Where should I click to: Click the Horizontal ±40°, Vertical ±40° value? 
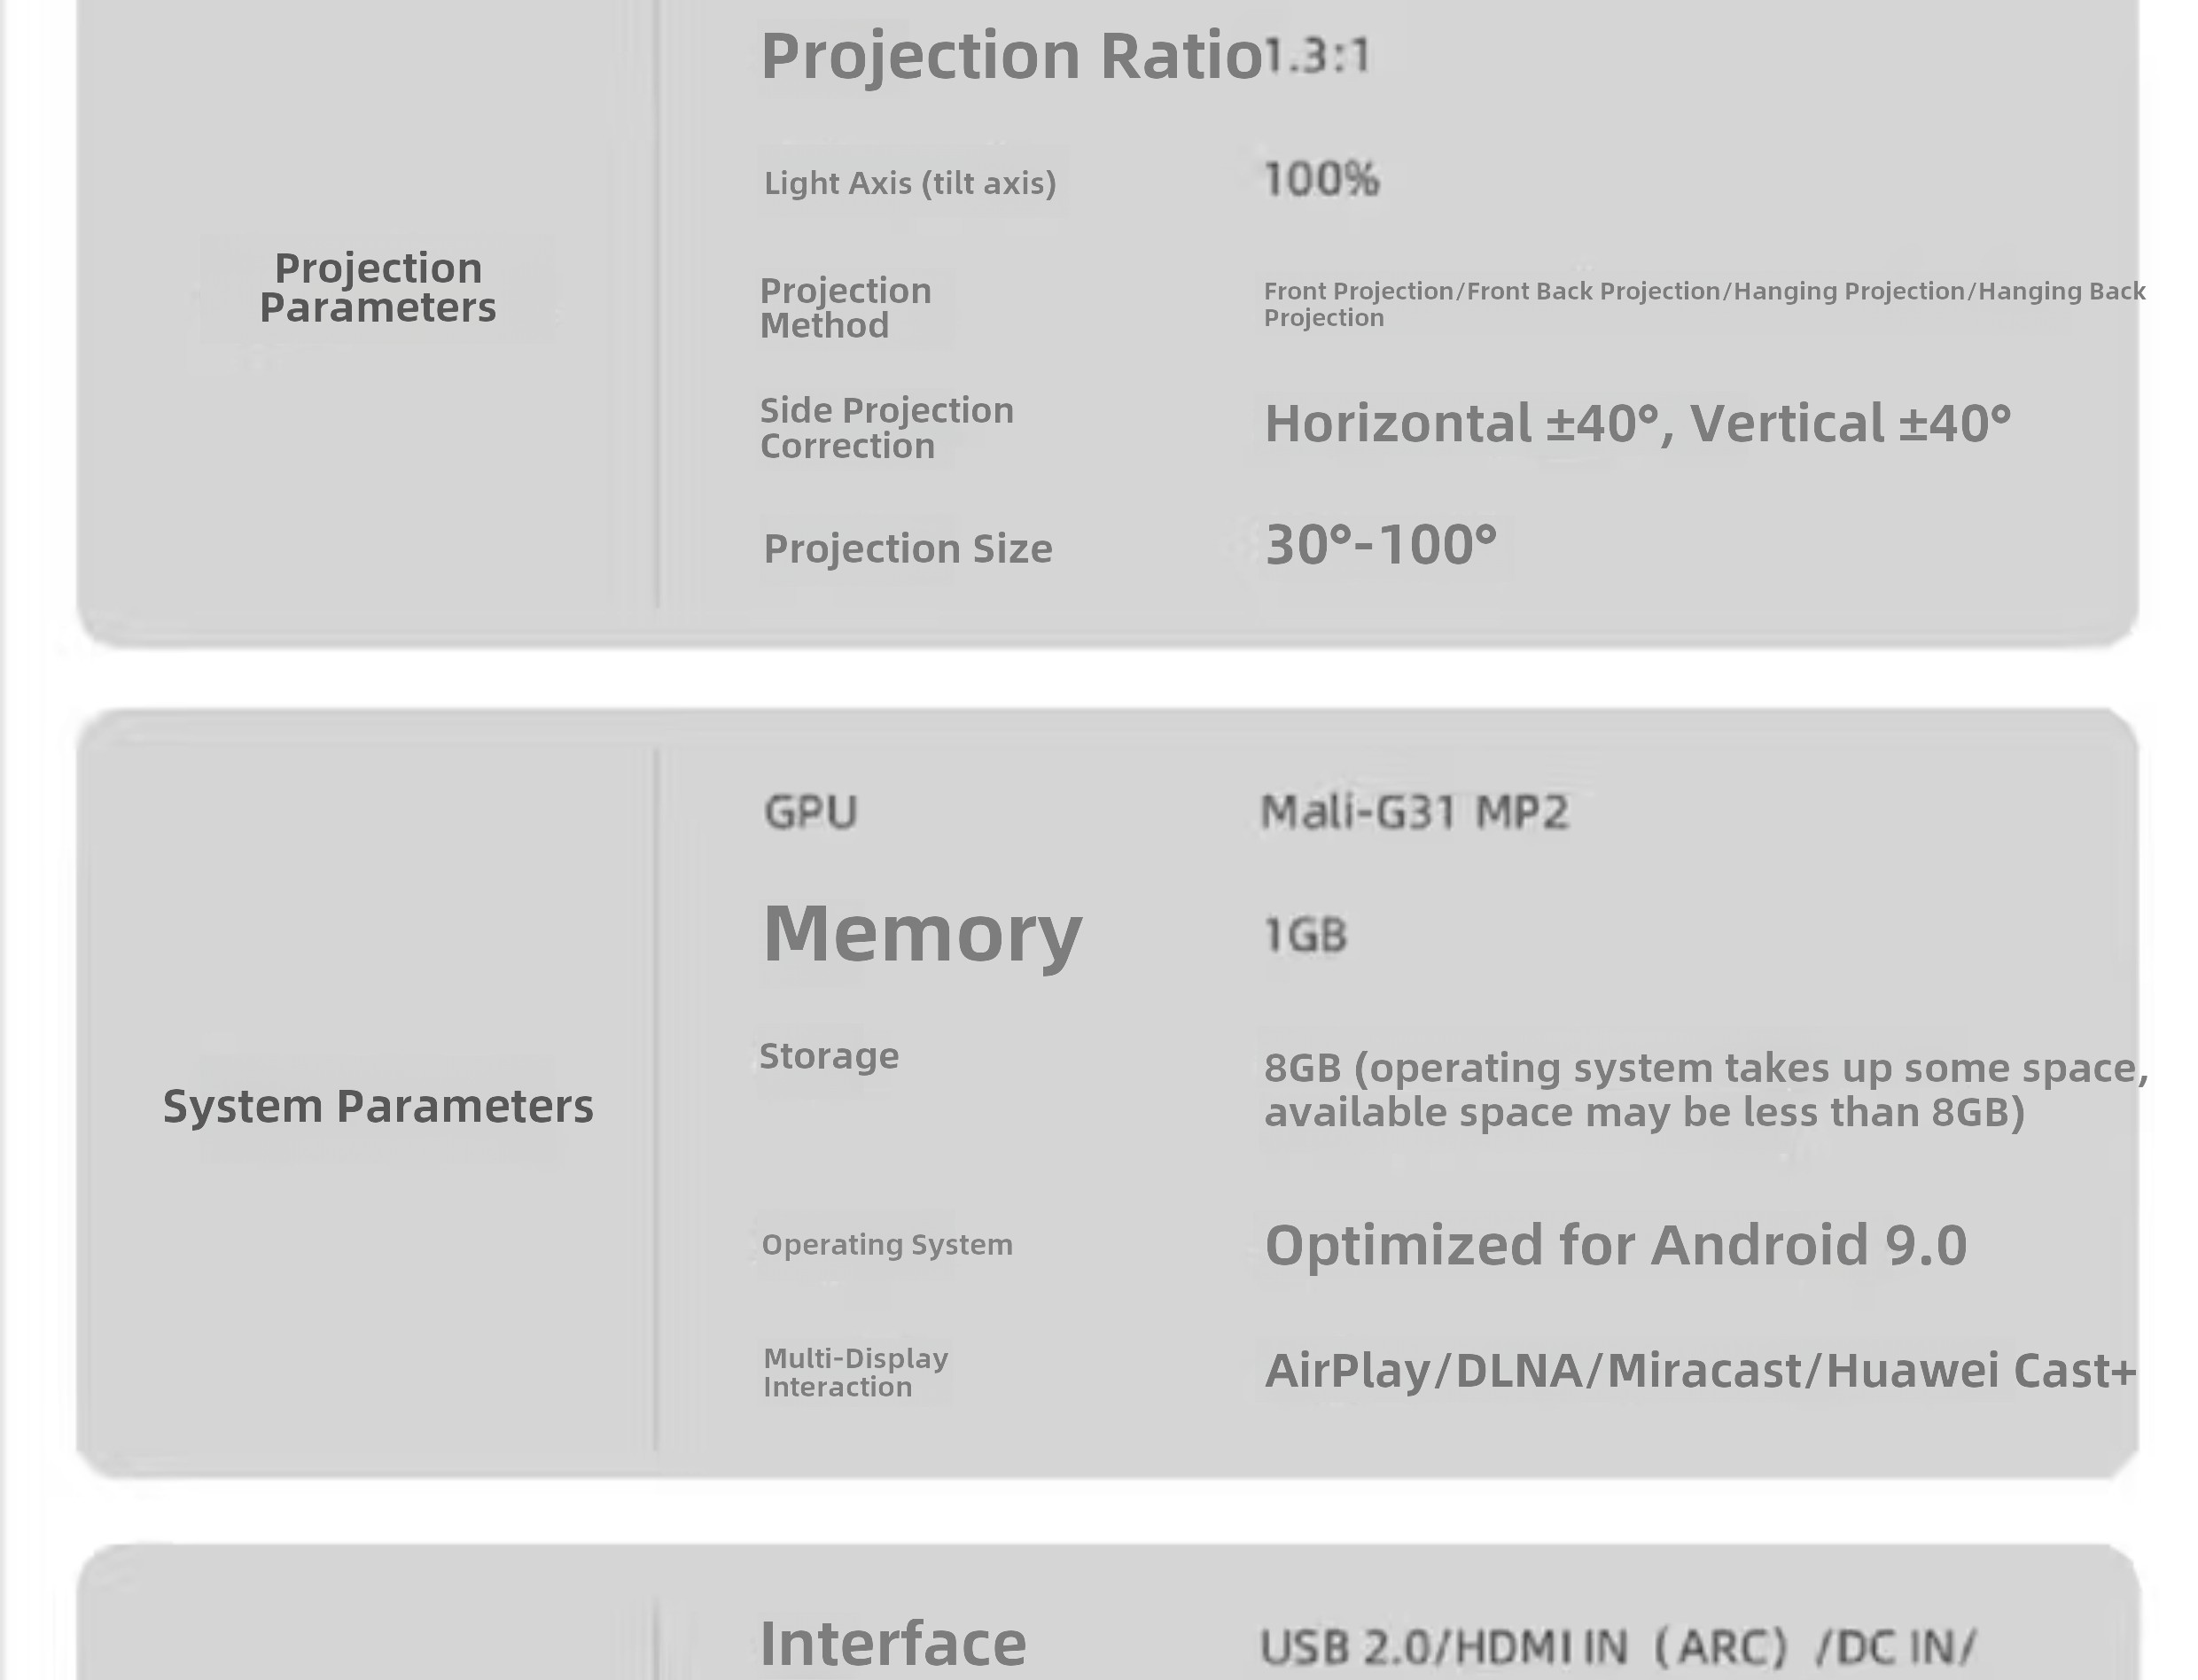tap(1637, 423)
